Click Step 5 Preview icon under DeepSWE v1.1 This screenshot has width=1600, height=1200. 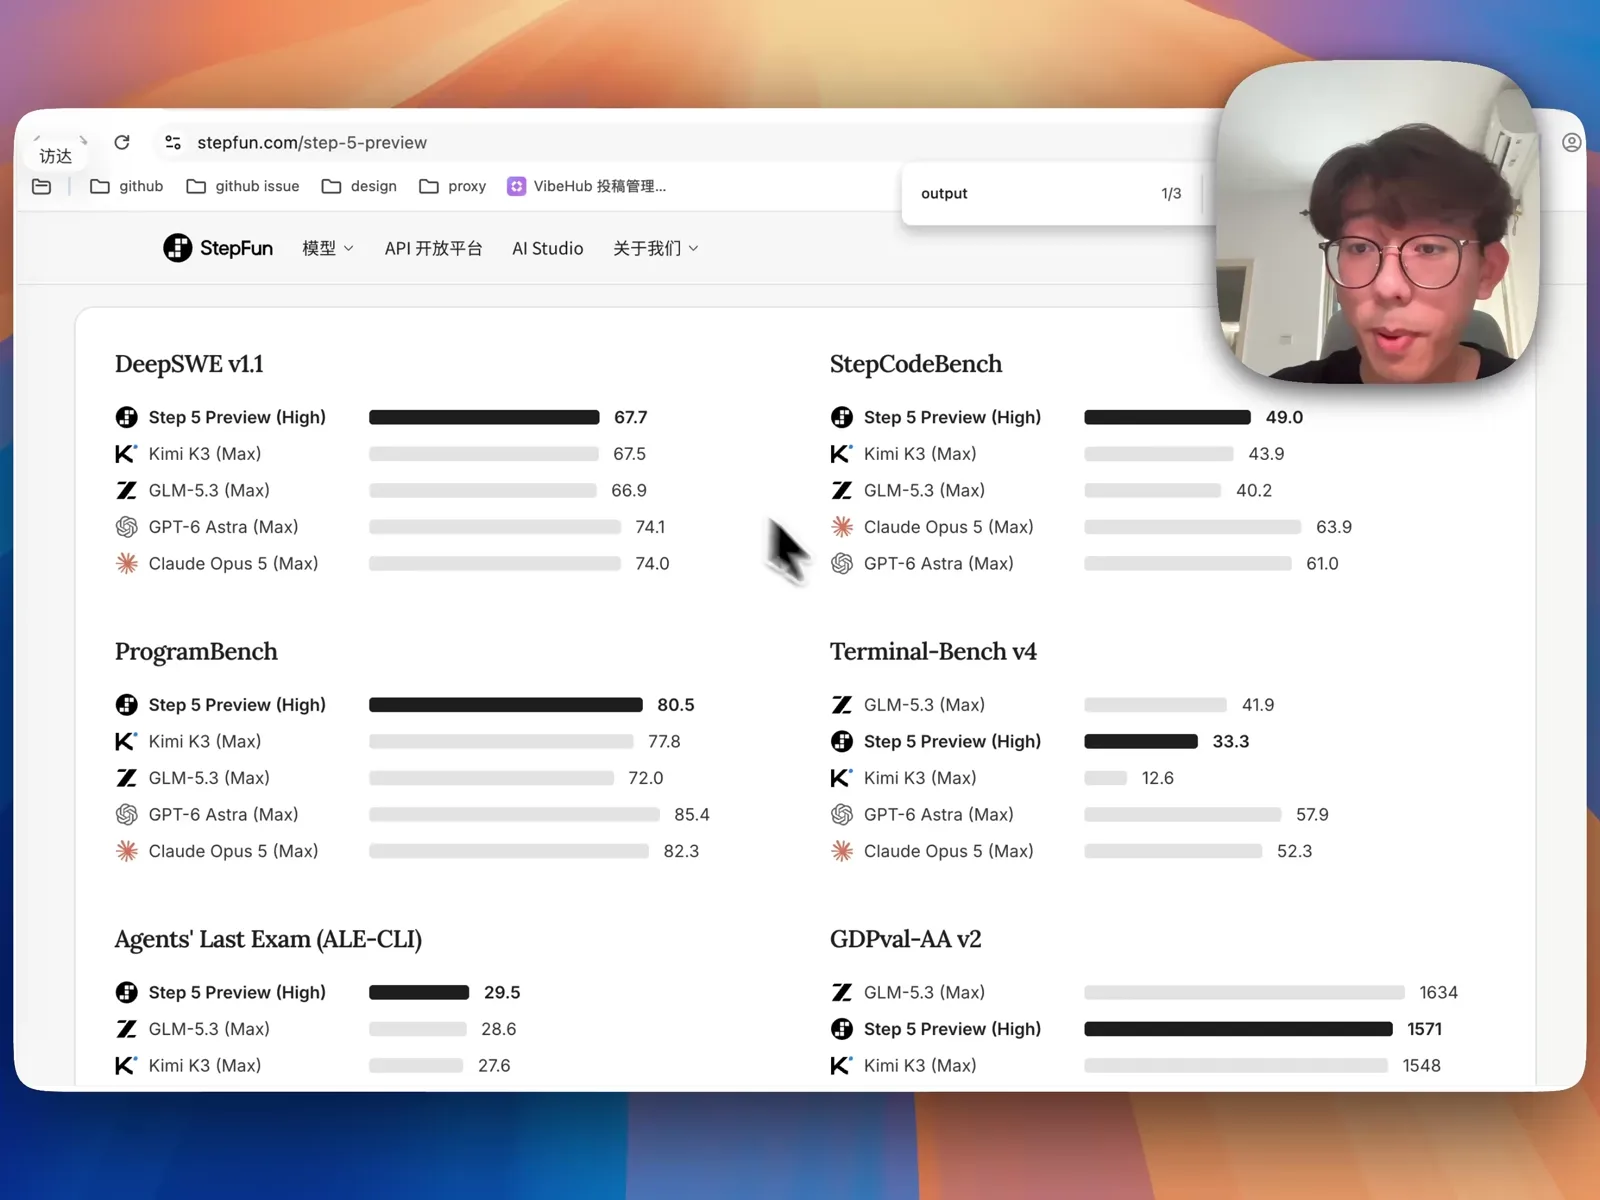[x=126, y=417]
